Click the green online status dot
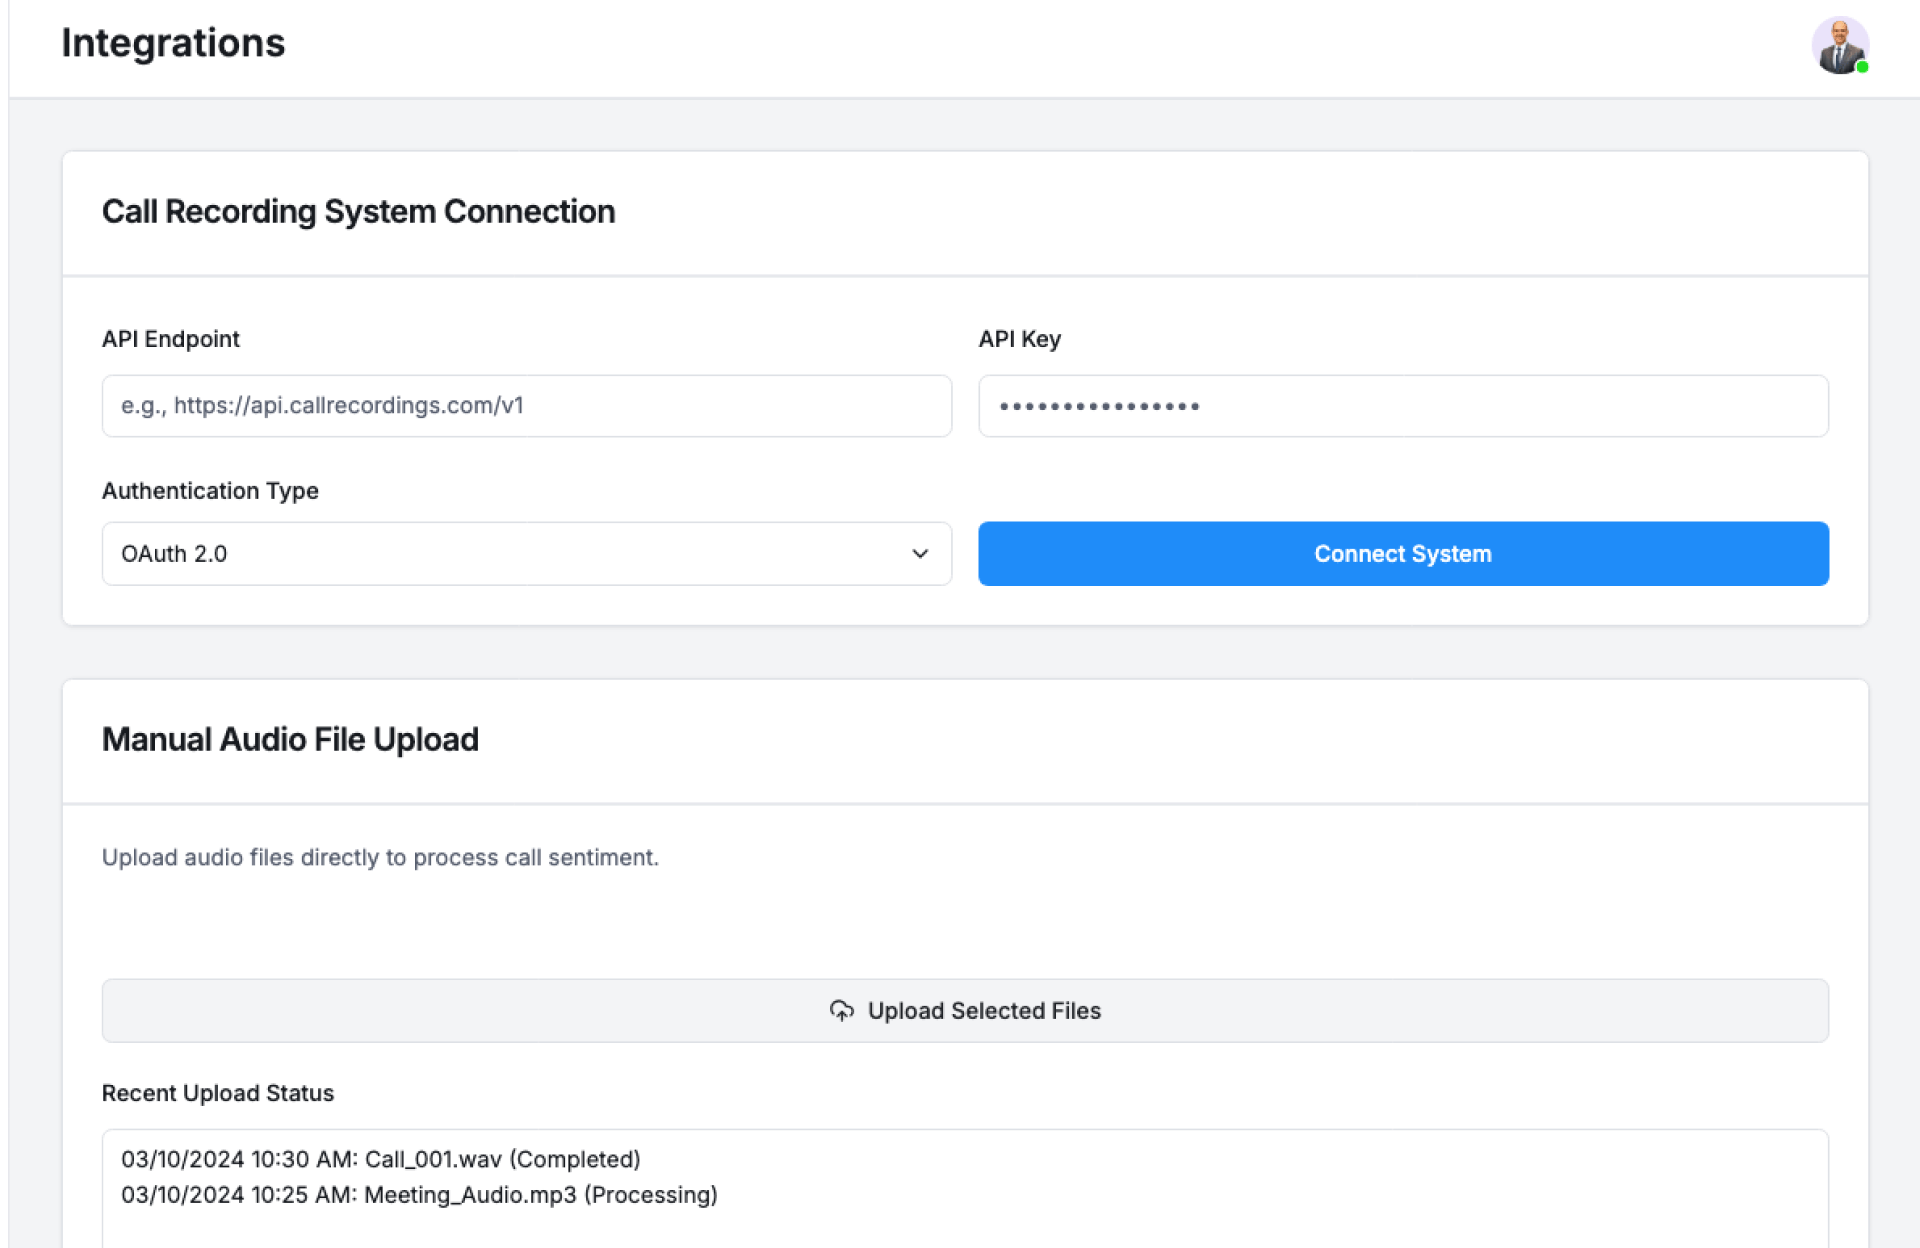This screenshot has height=1248, width=1920. click(x=1862, y=67)
